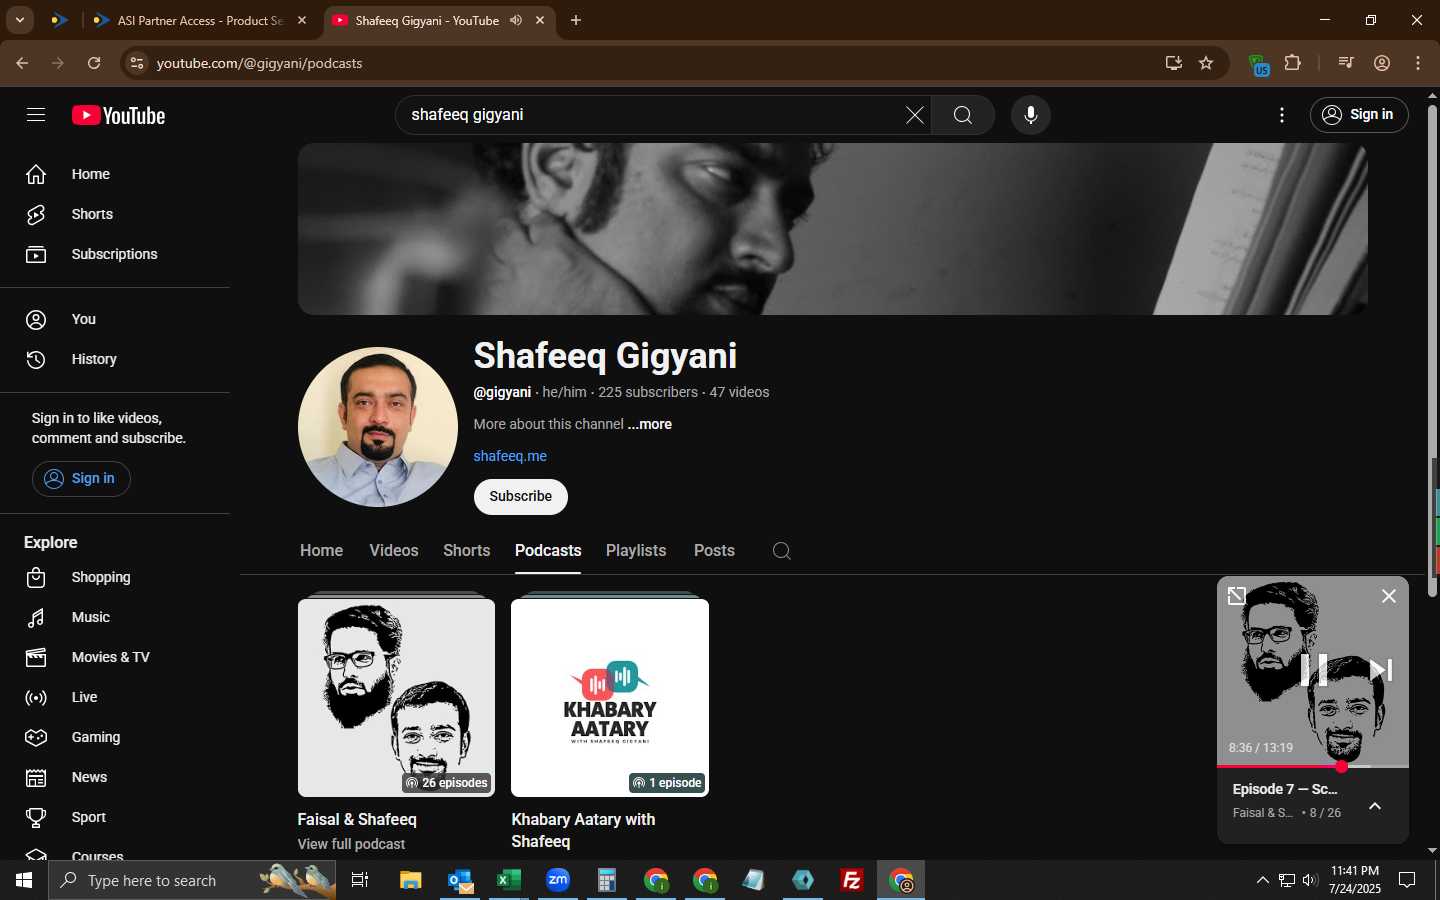
Task: Open Shorts in the sidebar
Action: coord(115,214)
